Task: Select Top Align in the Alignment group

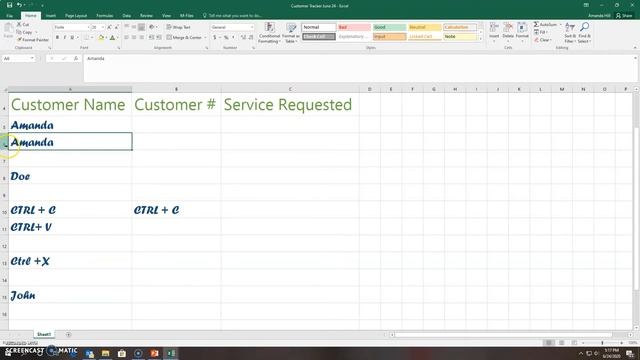Action: 127,27
